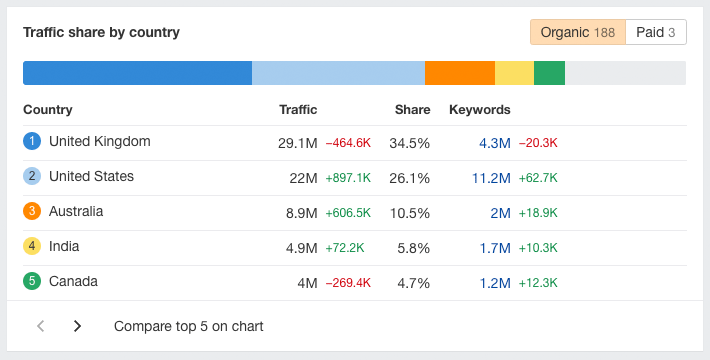The image size is (710, 360).
Task: Click the 29.1M traffic value
Action: (x=297, y=143)
